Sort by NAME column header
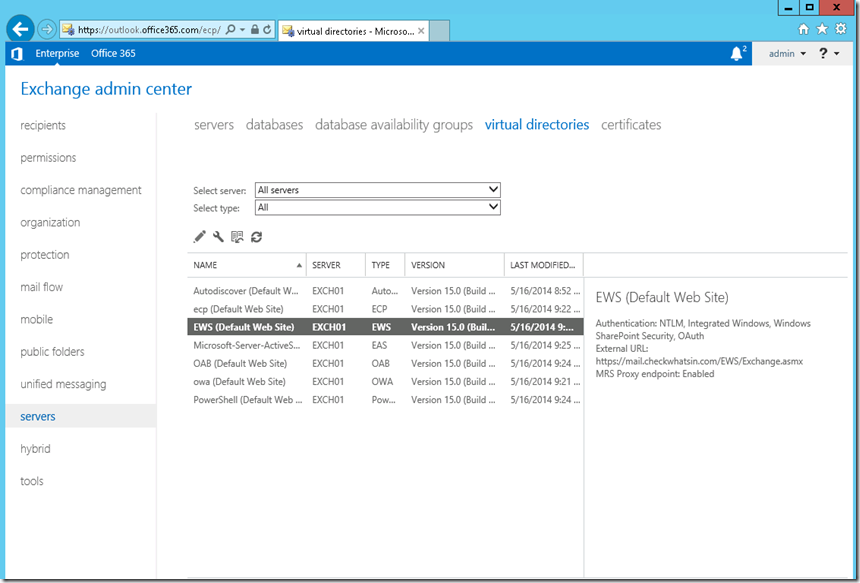Screen dimensions: 860x583 click(x=247, y=265)
